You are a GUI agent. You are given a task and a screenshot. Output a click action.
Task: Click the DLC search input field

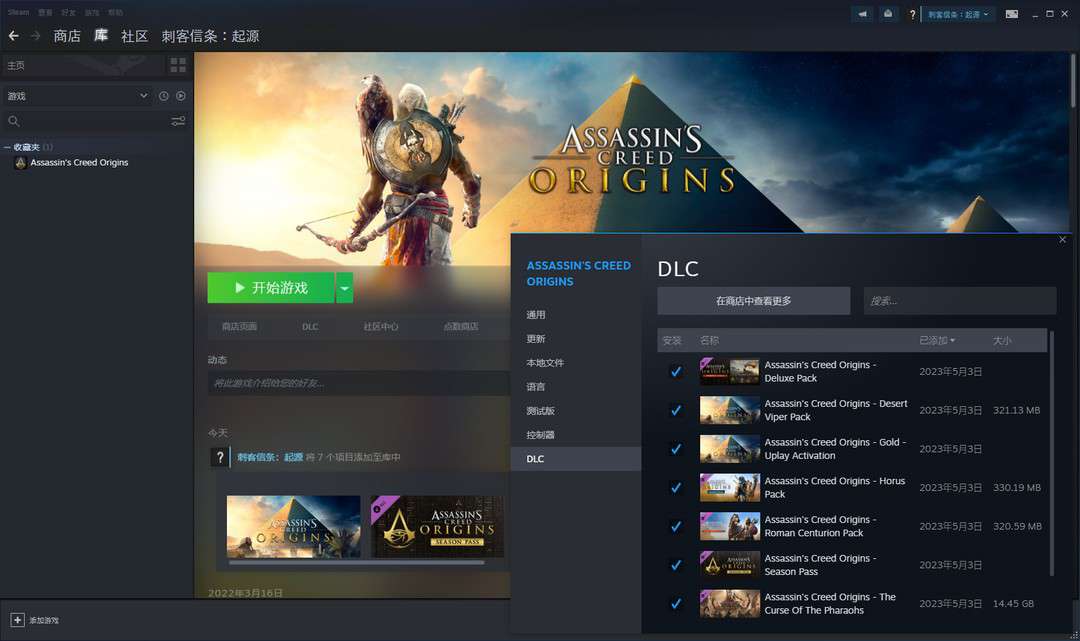[959, 301]
